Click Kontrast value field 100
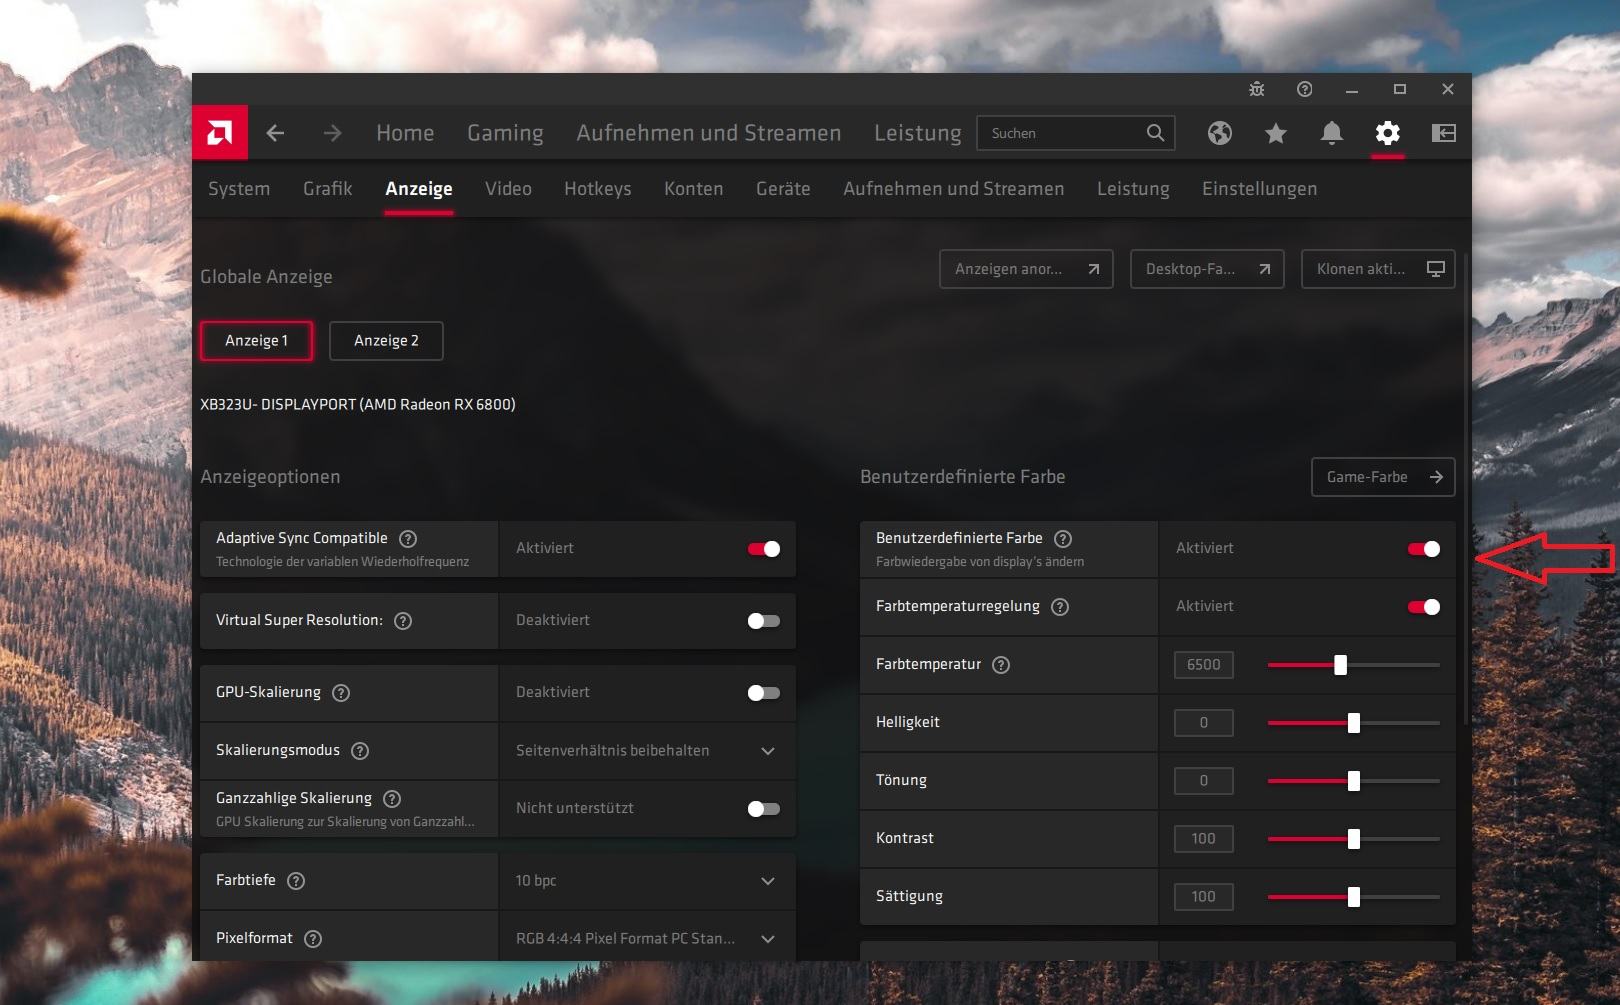Screen dimensions: 1620x1005 [1204, 839]
